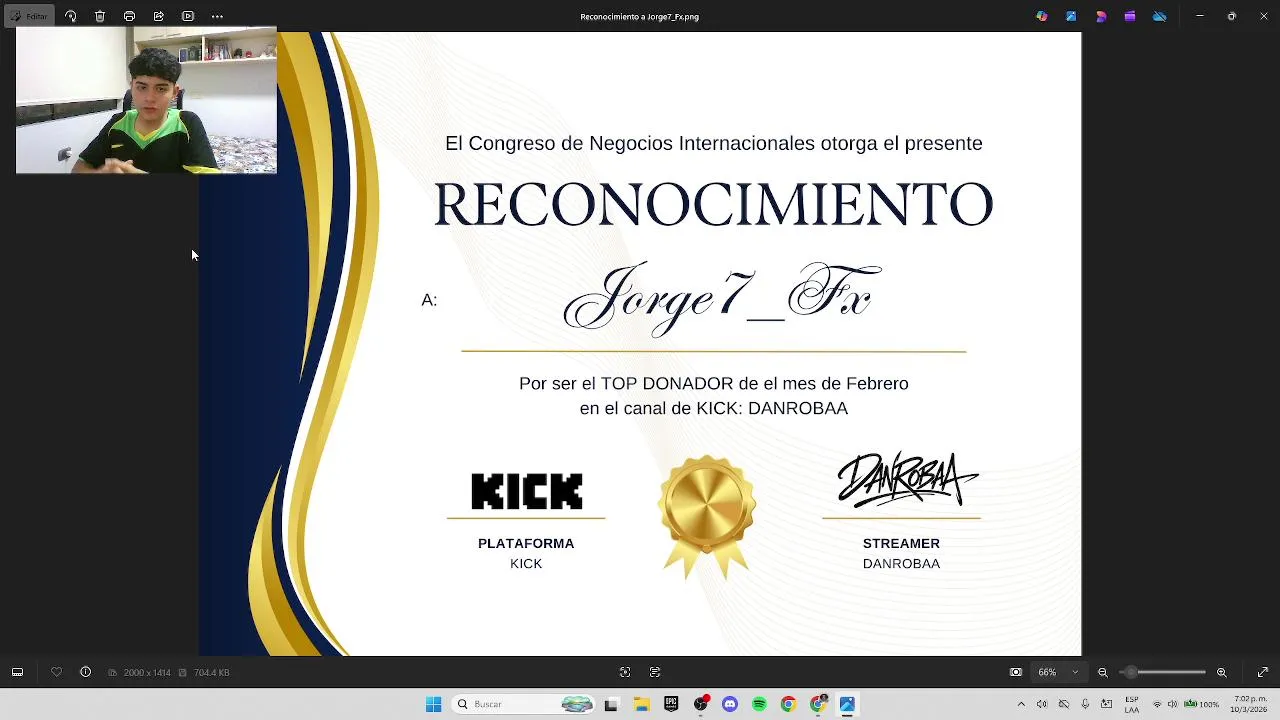Image resolution: width=1280 pixels, height=720 pixels.
Task: Click the DANROBAA signature
Action: click(x=907, y=479)
